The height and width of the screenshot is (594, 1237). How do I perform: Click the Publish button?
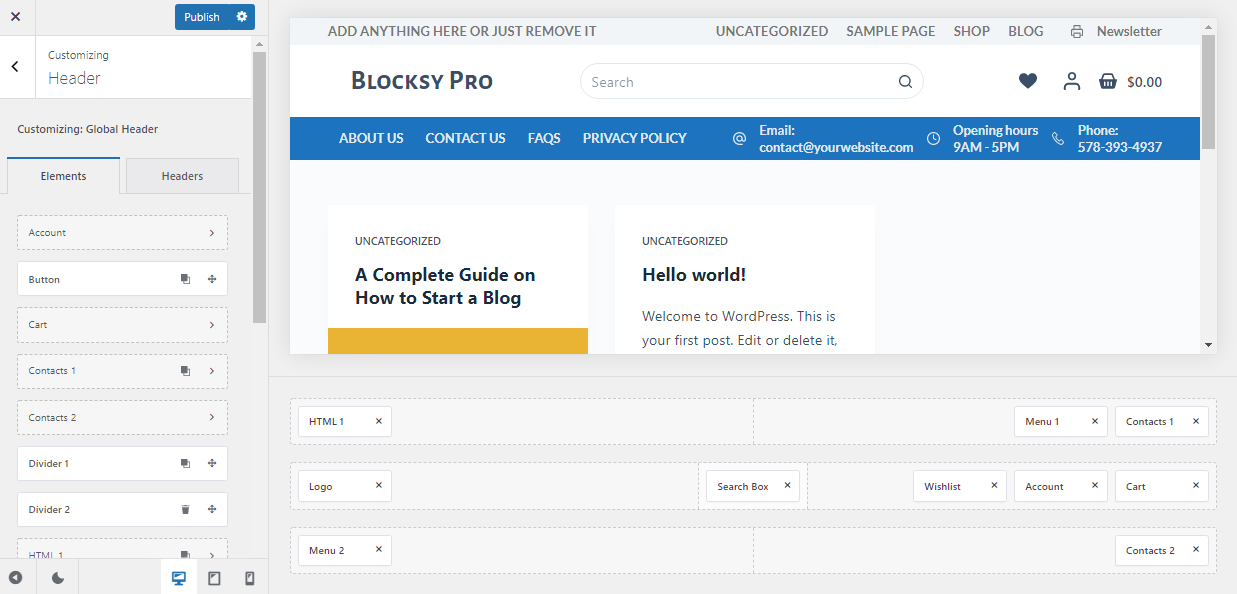tap(201, 17)
